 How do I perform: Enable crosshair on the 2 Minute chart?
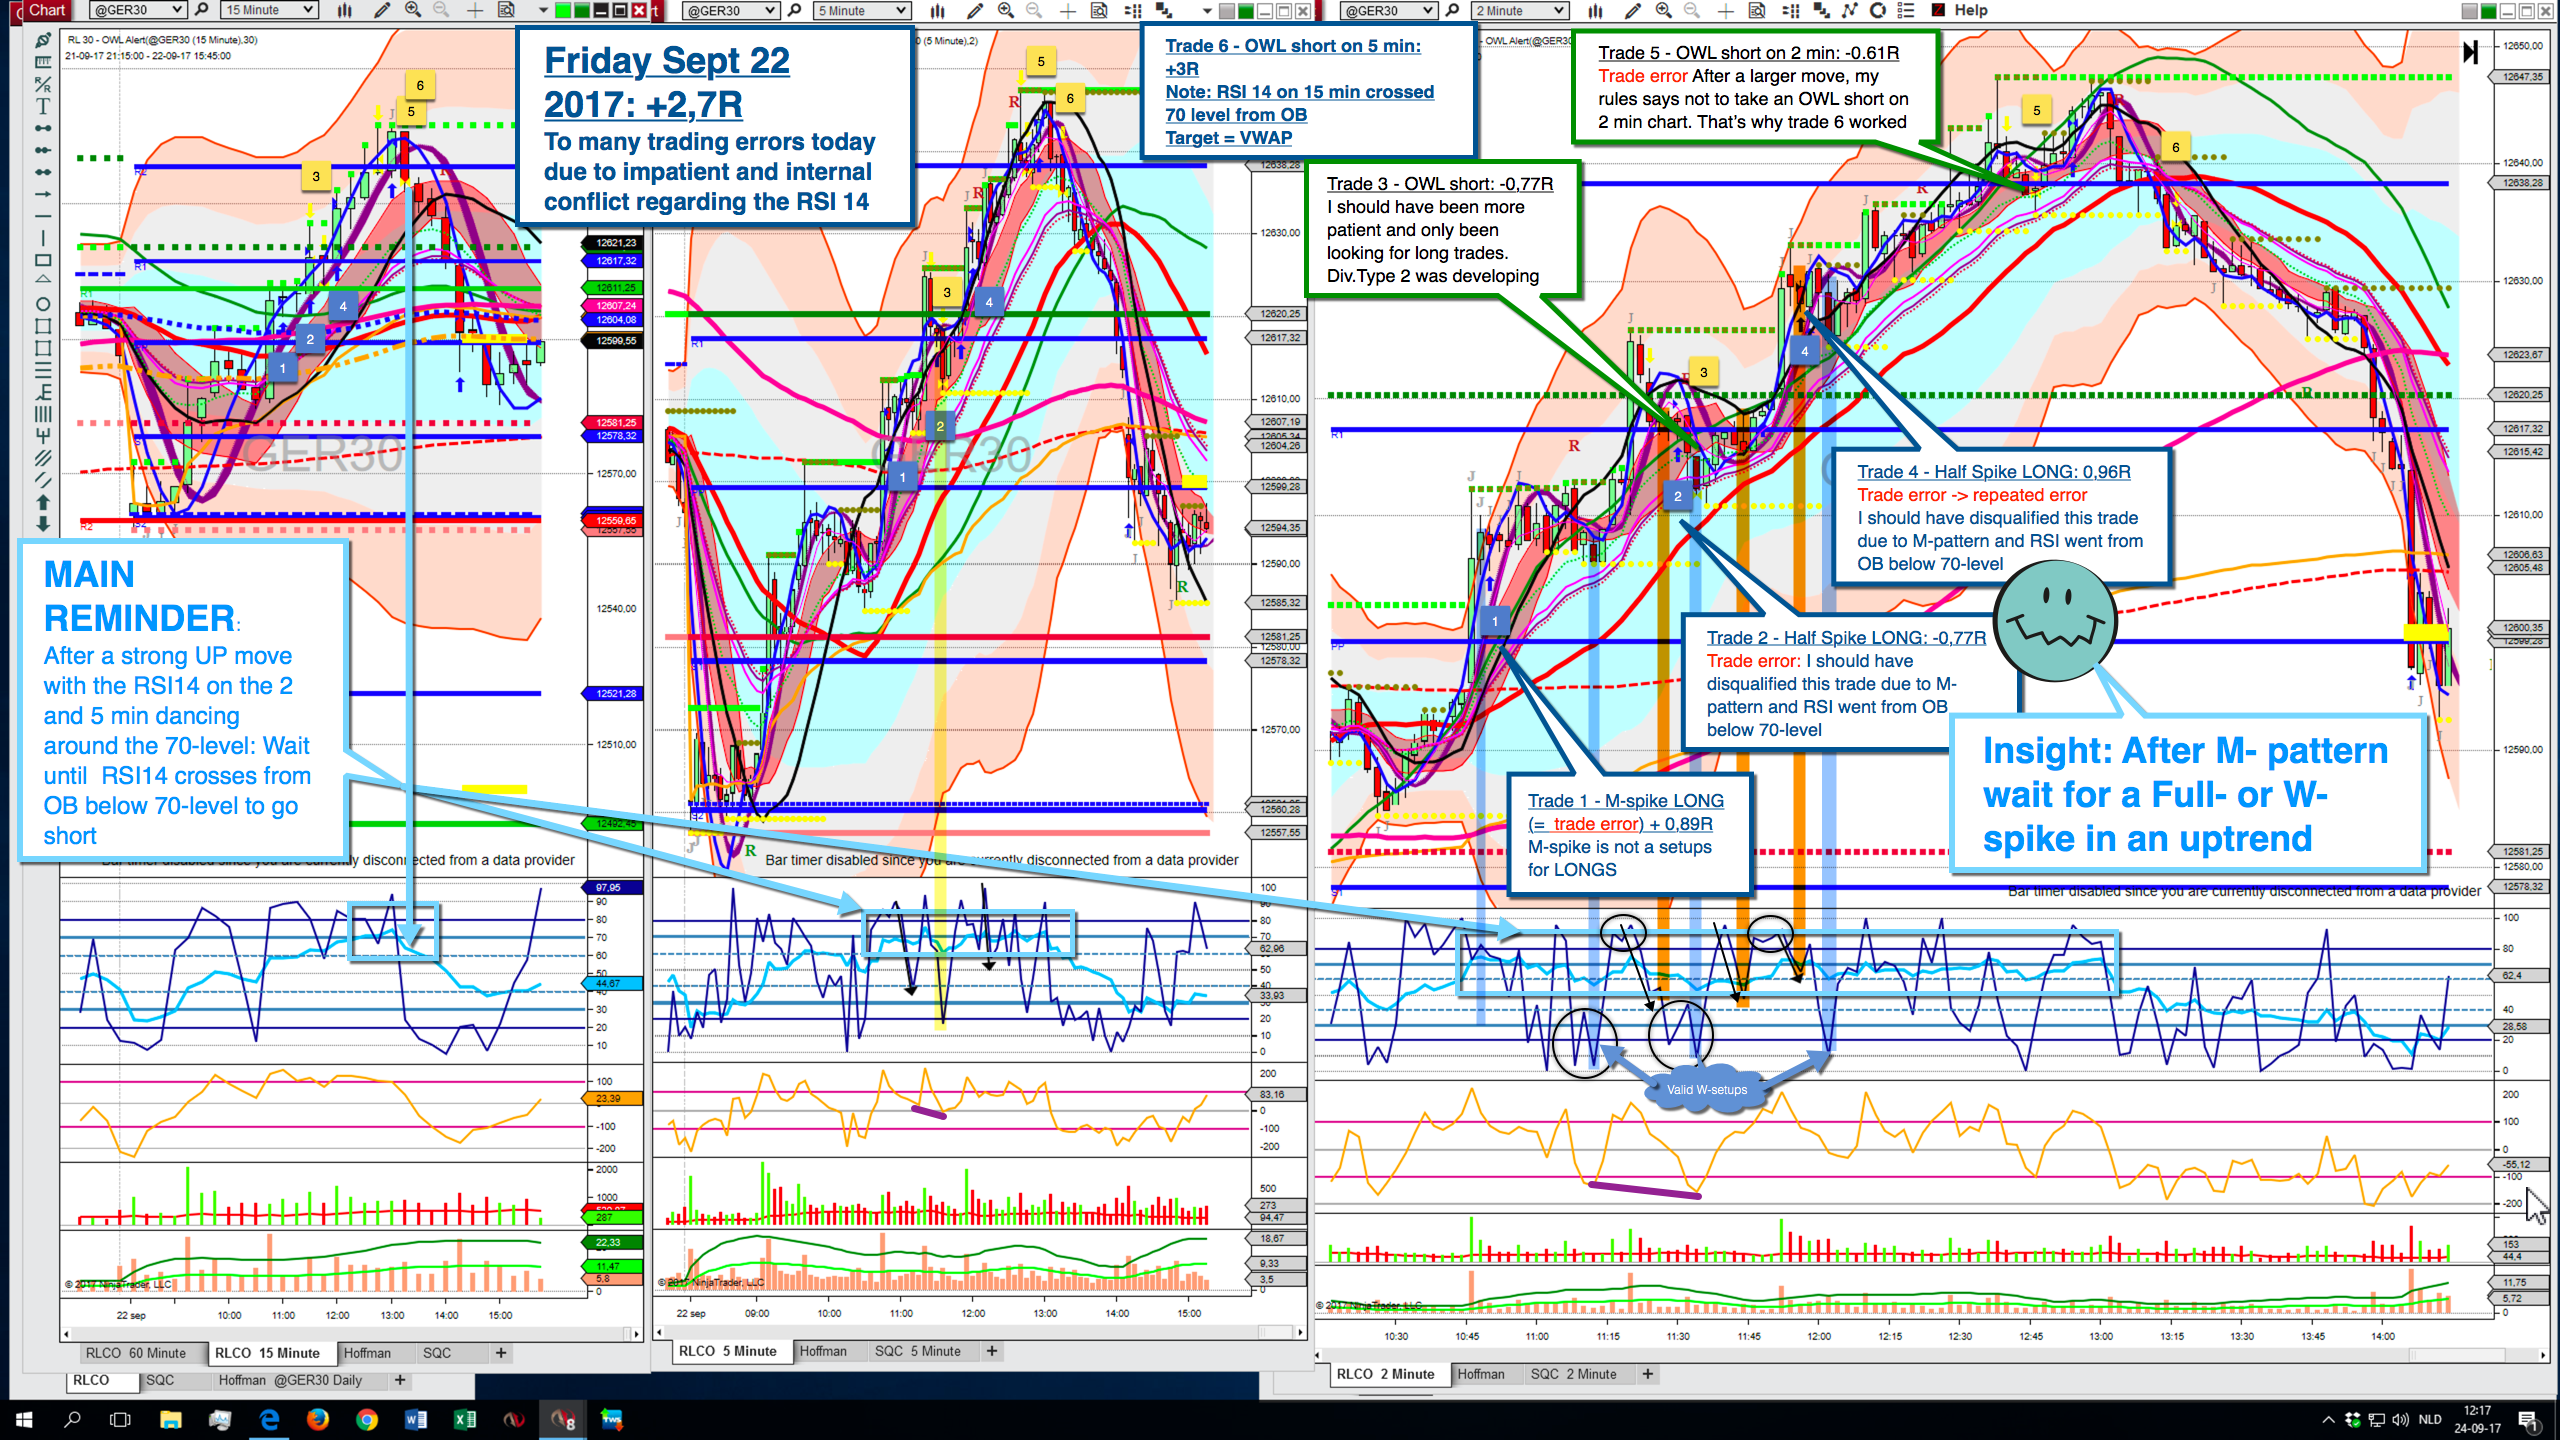(1726, 10)
